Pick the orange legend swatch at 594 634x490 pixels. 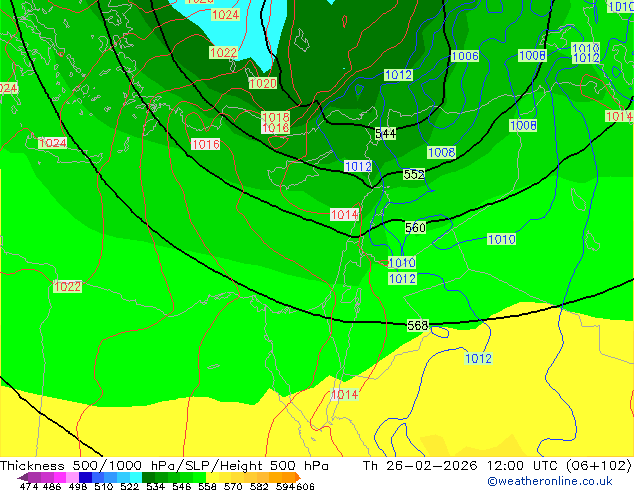pos(289,477)
